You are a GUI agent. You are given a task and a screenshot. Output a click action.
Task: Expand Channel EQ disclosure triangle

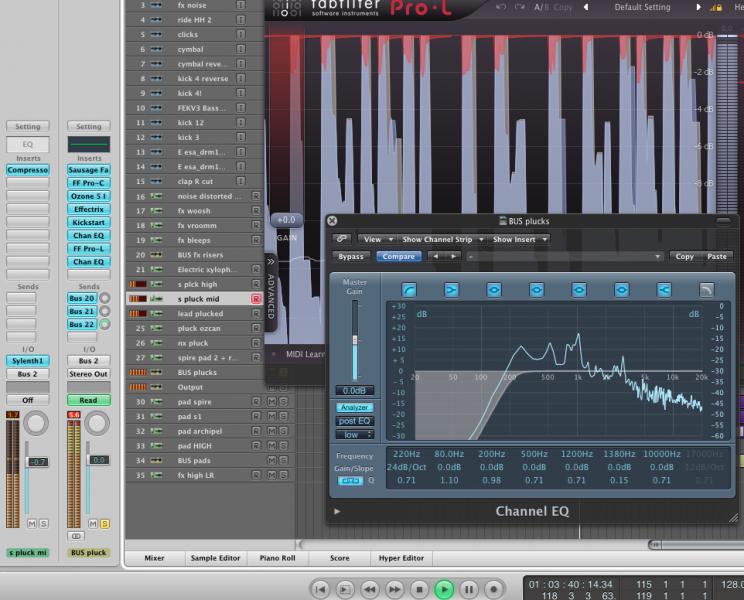coord(337,511)
